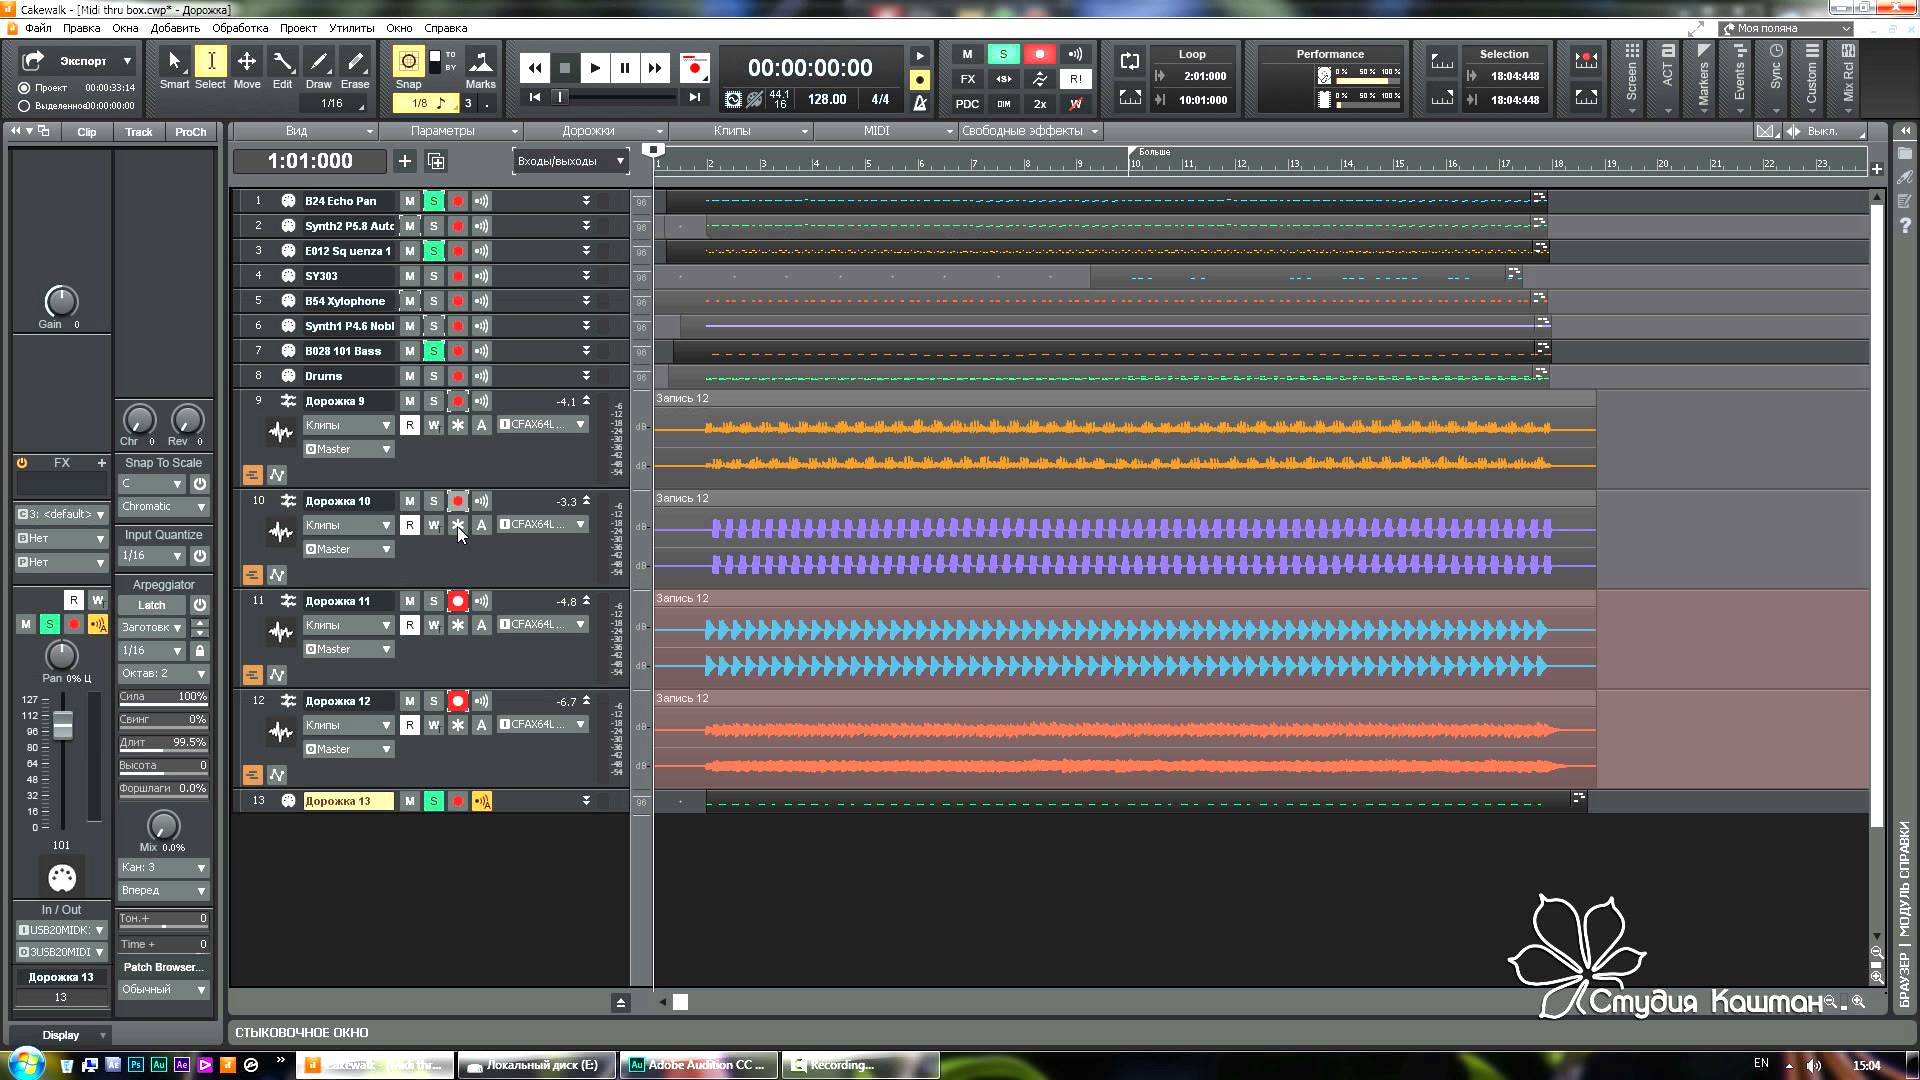
Task: Mute the Drums track
Action: (x=409, y=375)
